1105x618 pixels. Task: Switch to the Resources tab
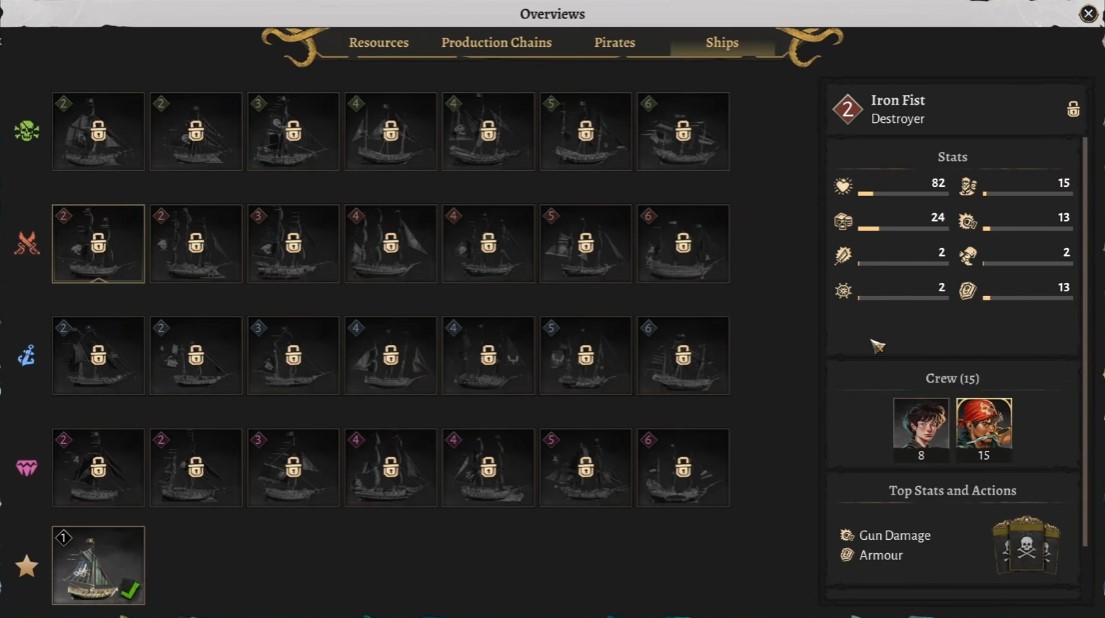tap(378, 42)
